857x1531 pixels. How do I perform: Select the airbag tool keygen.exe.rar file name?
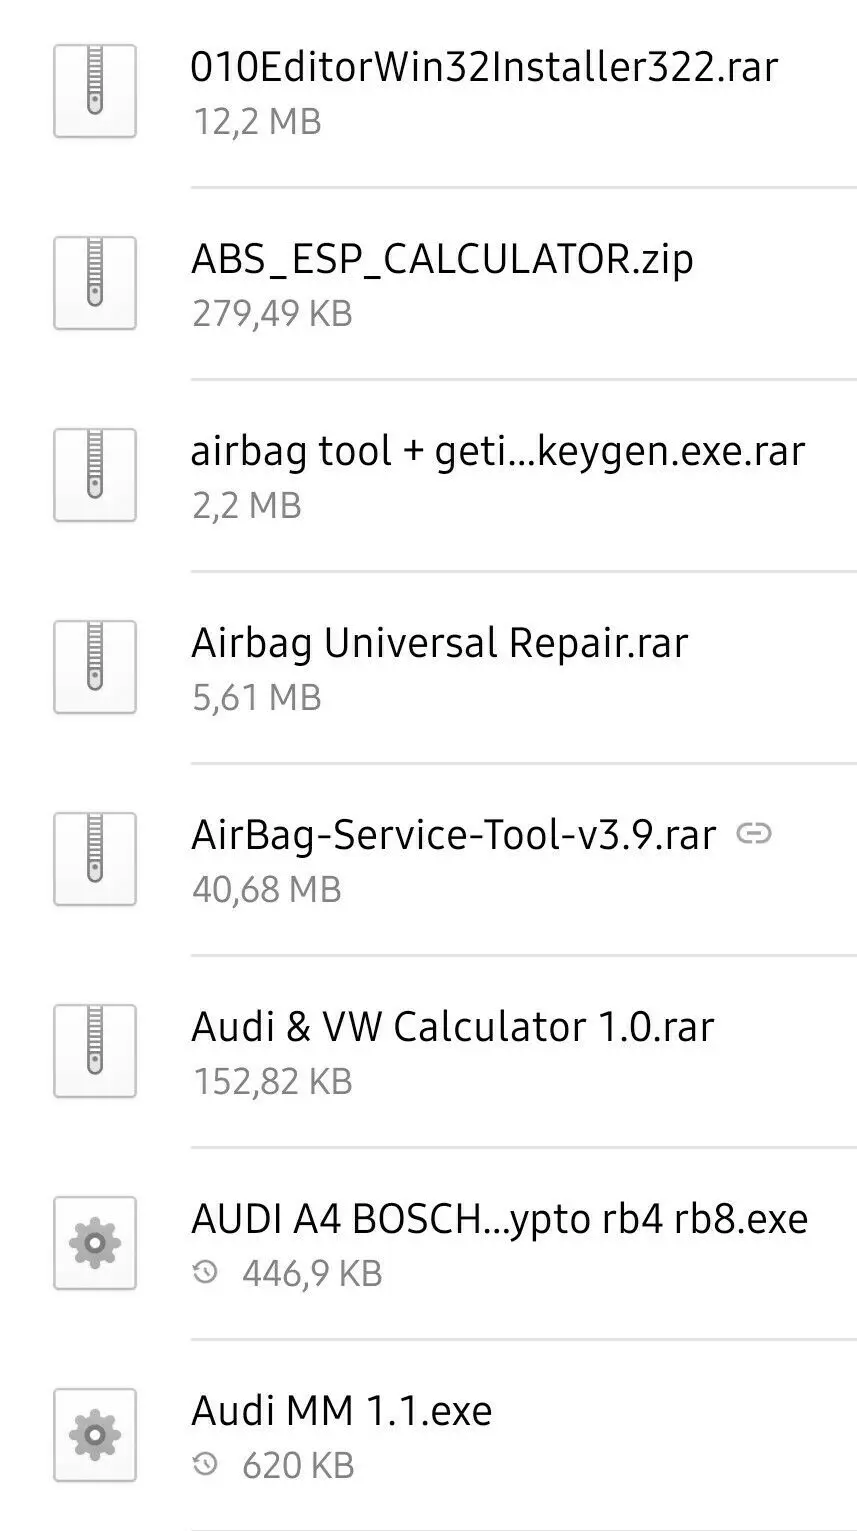tap(497, 451)
